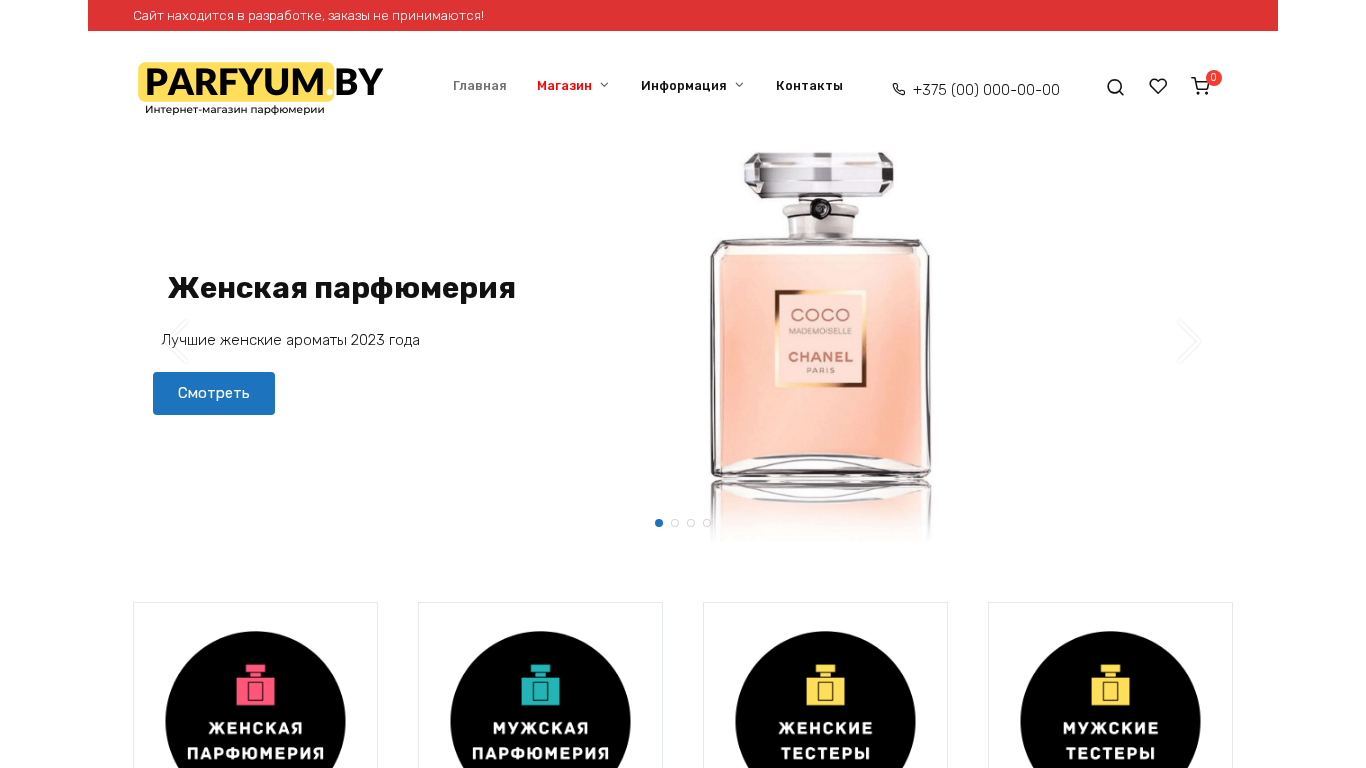Viewport: 1366px width, 768px height.
Task: Click the PARFYUM.BY logo
Action: (260, 88)
